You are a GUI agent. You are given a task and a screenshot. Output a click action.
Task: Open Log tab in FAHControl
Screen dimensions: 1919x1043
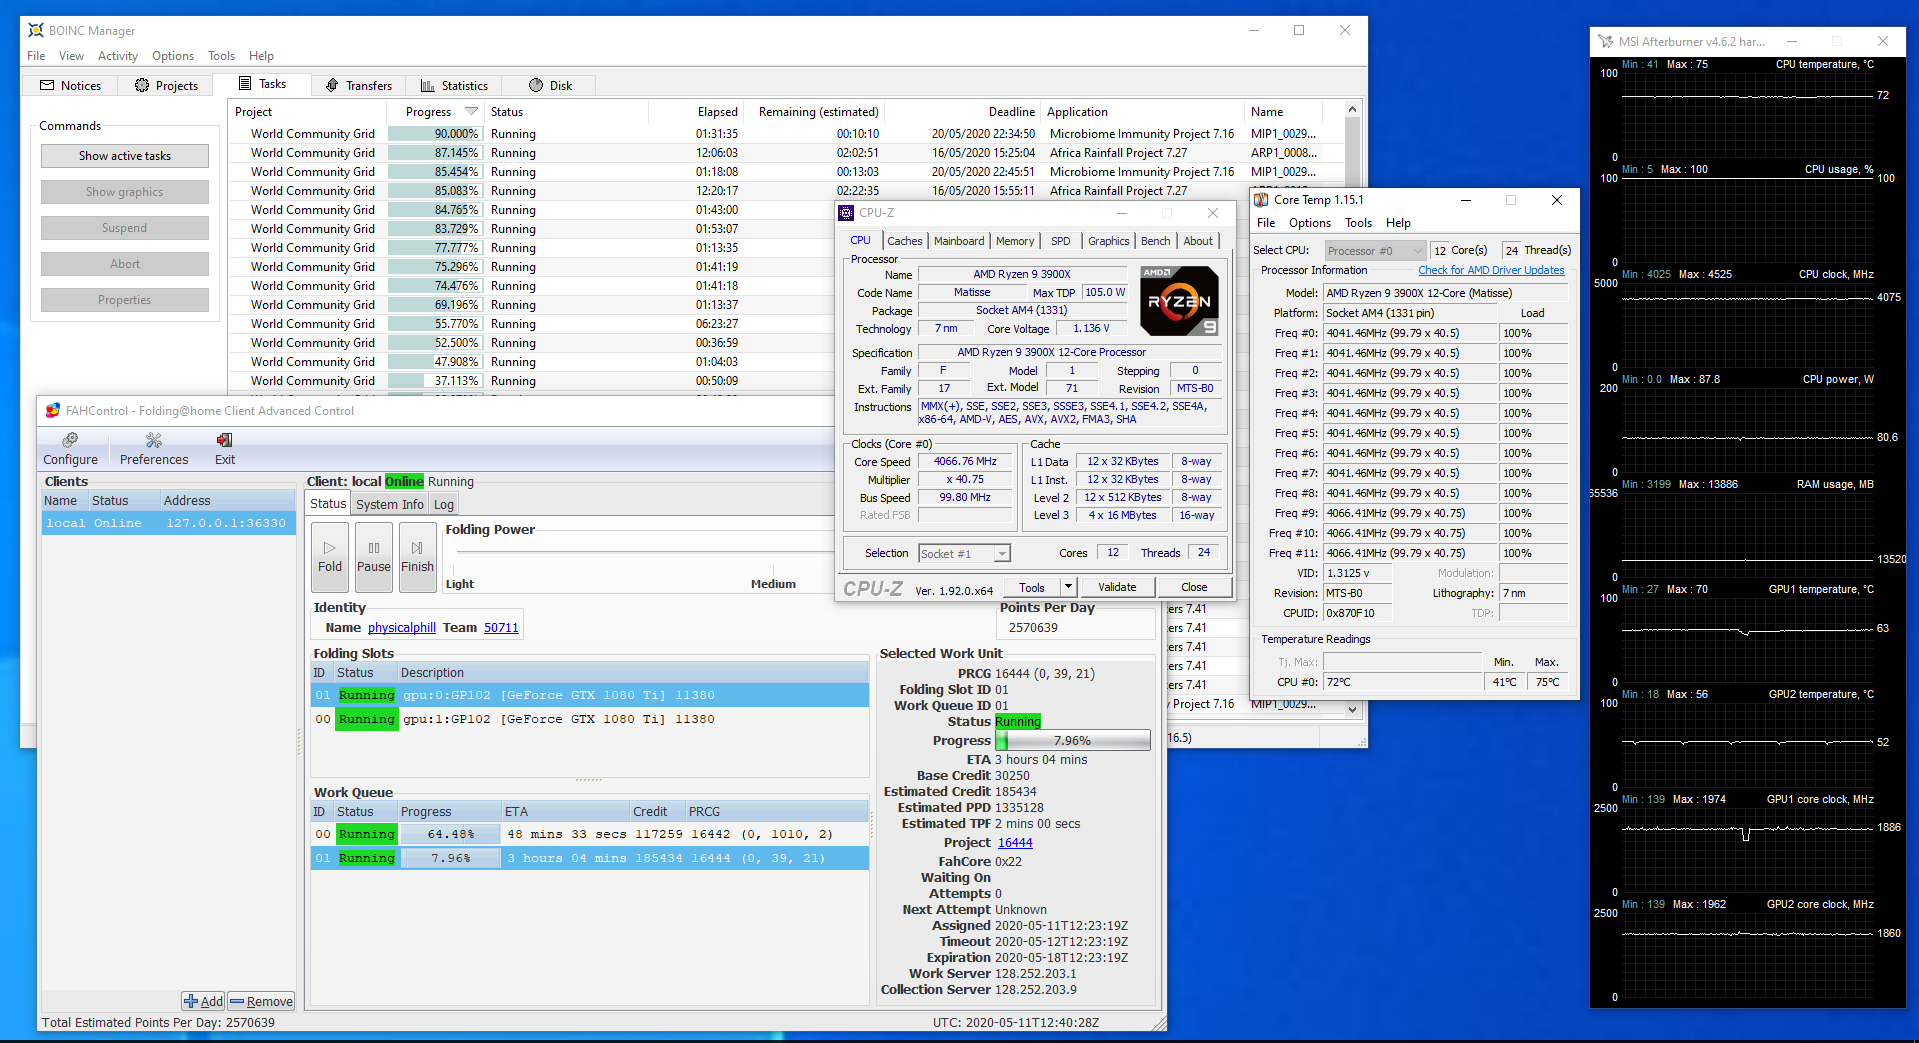coord(444,504)
